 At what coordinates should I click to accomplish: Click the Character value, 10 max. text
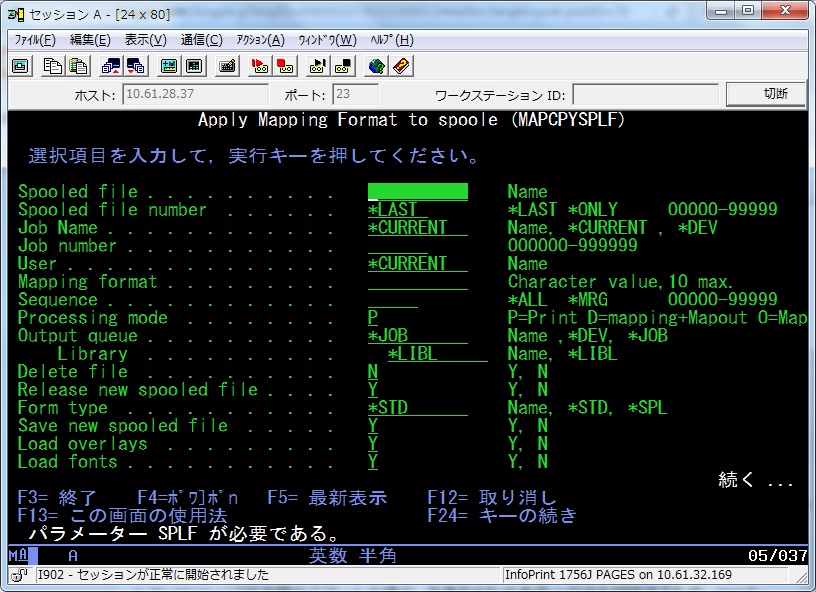point(620,281)
